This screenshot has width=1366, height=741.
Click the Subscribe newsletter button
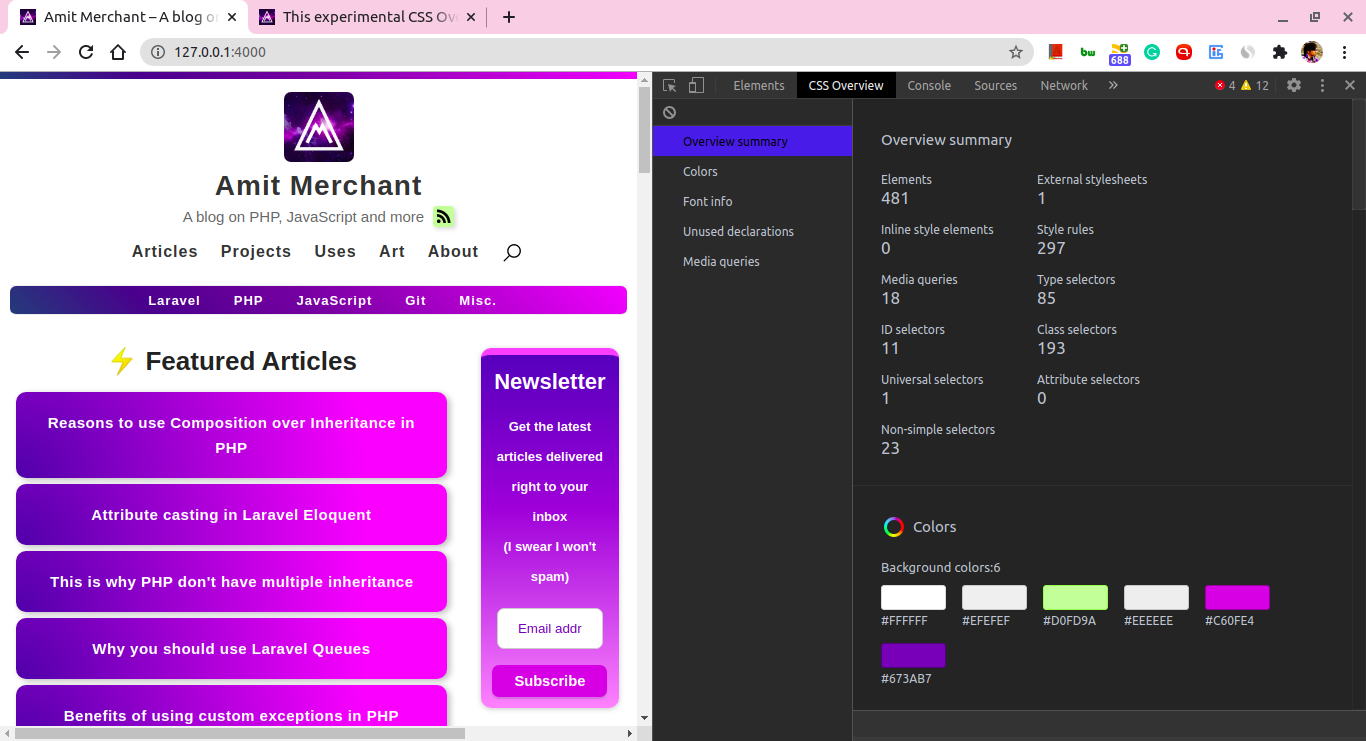click(550, 681)
